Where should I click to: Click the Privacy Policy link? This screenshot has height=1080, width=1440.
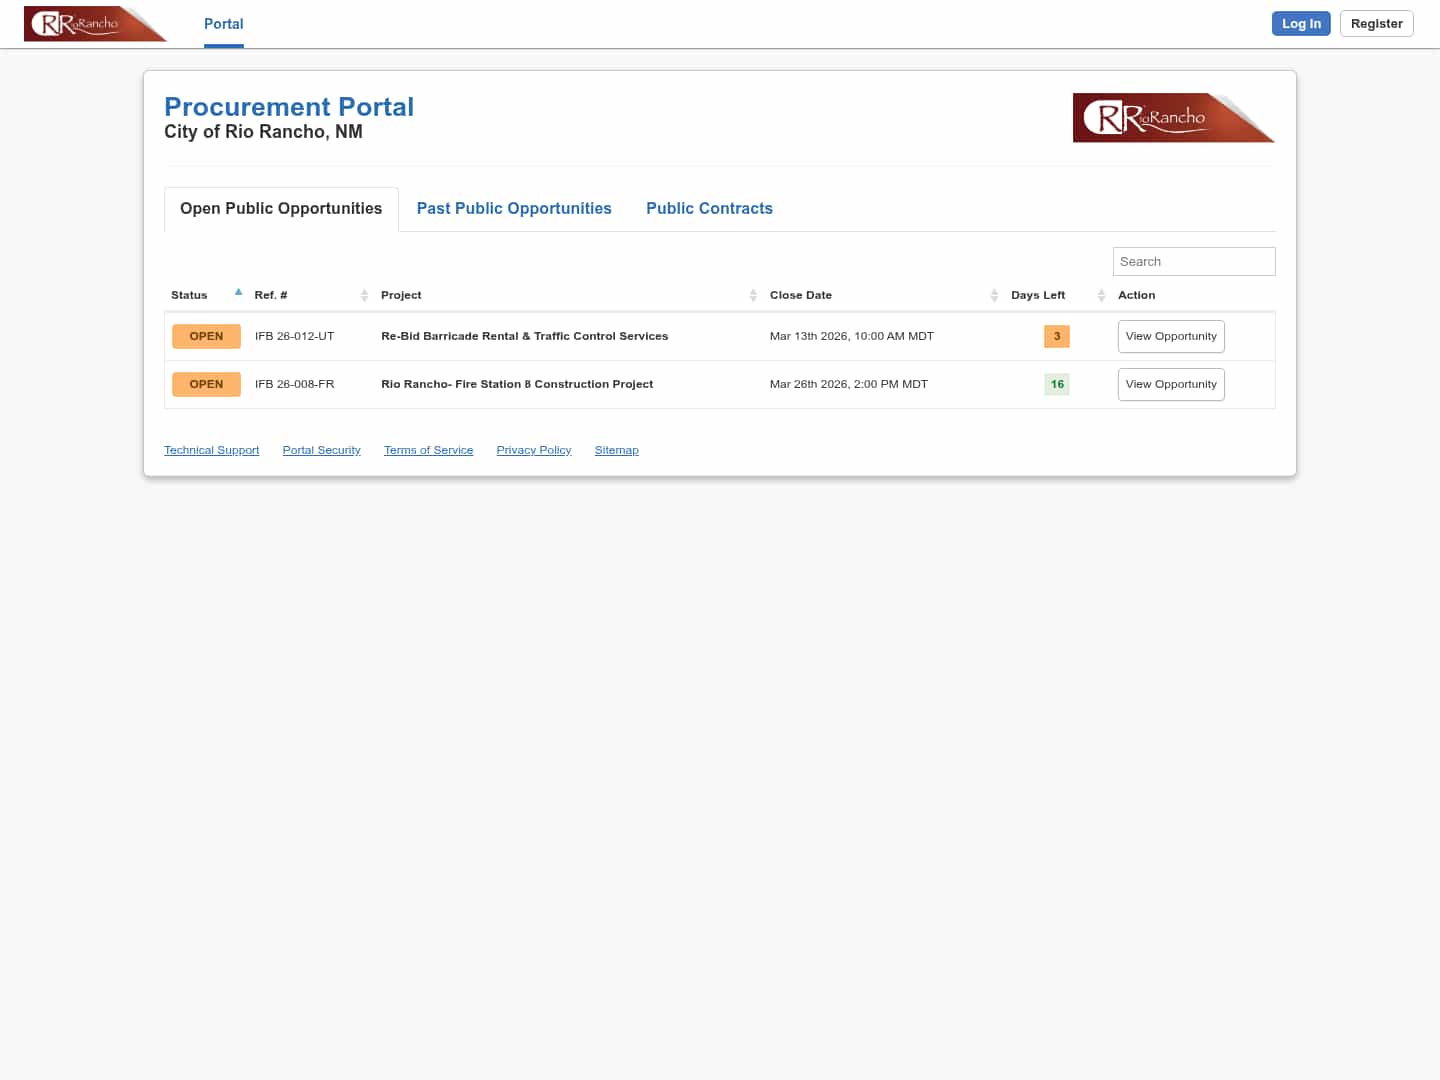[533, 450]
